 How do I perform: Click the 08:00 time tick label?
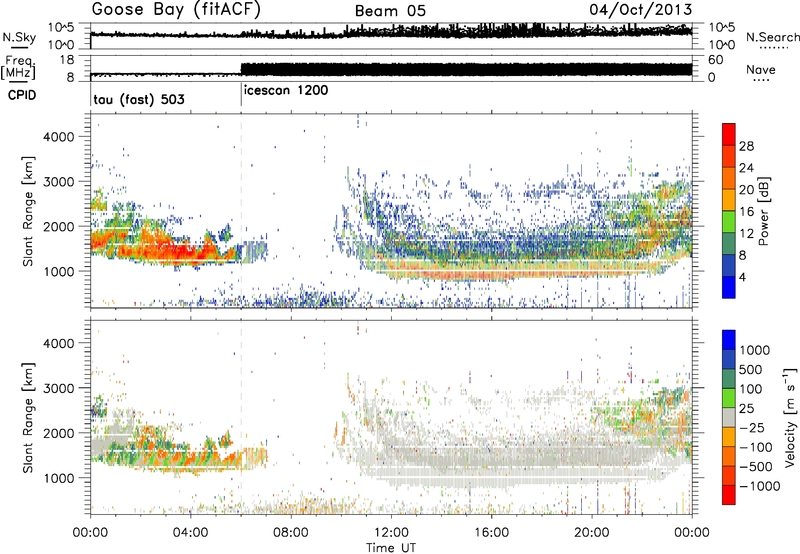click(x=291, y=533)
